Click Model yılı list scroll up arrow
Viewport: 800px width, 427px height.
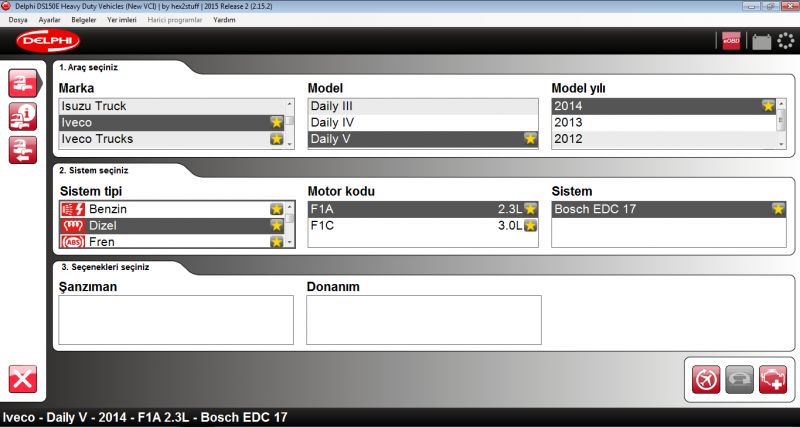[x=781, y=104]
